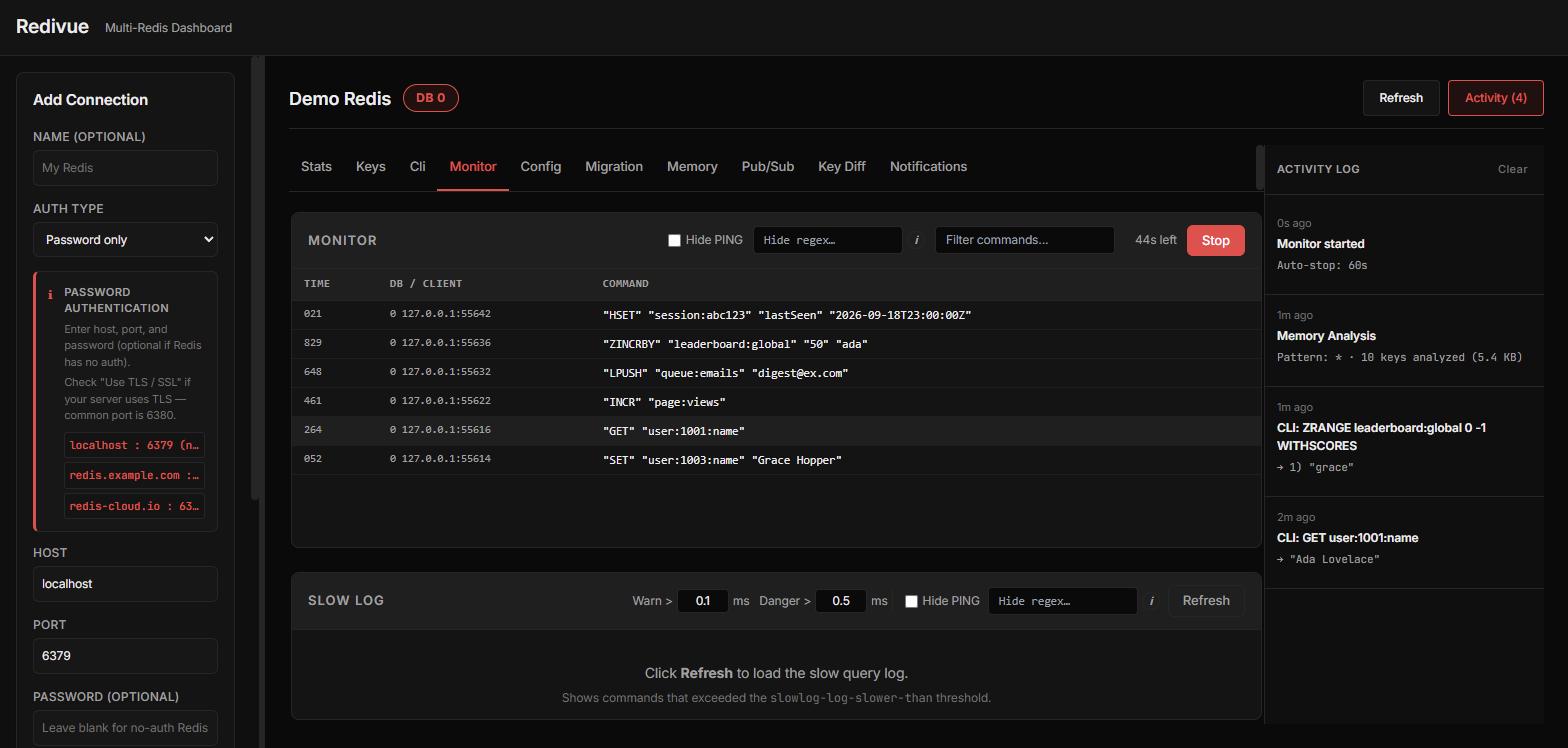
Task: Select the HSET session:abc123 command row
Action: tap(776, 315)
